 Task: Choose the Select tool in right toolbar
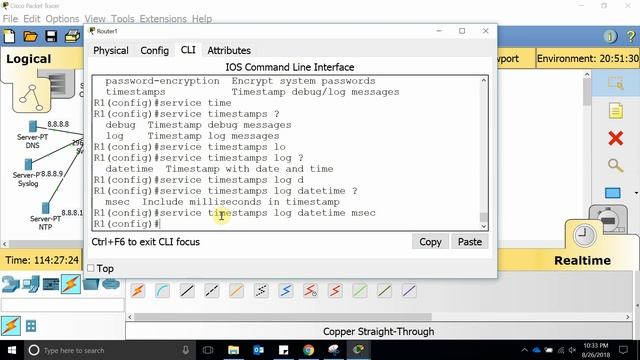pyautogui.click(x=616, y=83)
